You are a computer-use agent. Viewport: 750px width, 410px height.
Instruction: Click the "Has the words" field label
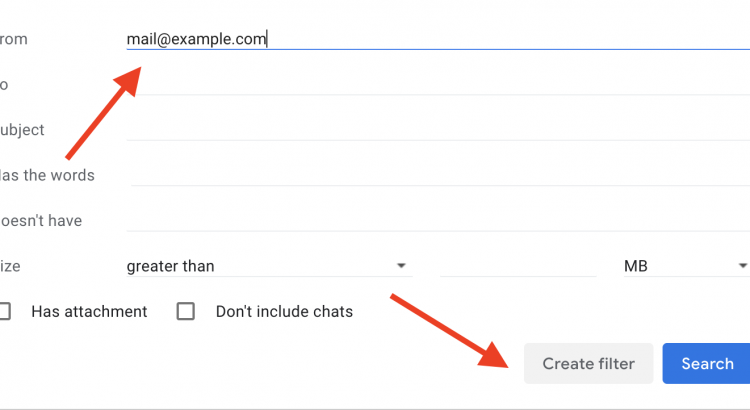(x=47, y=175)
